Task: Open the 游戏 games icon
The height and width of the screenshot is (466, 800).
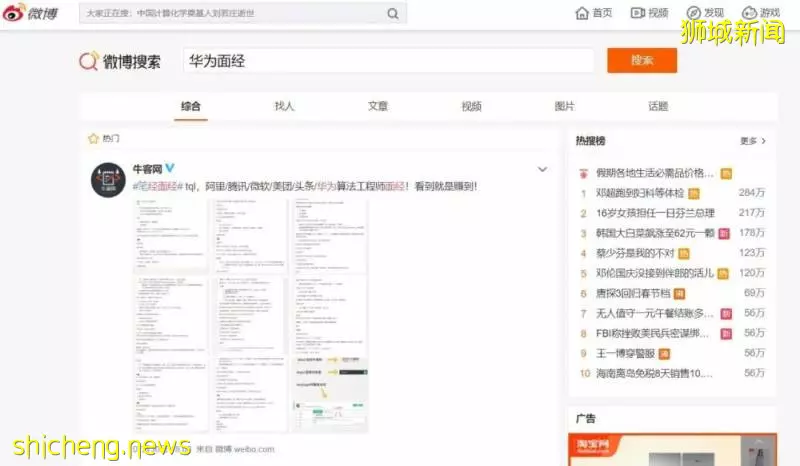Action: [x=749, y=13]
